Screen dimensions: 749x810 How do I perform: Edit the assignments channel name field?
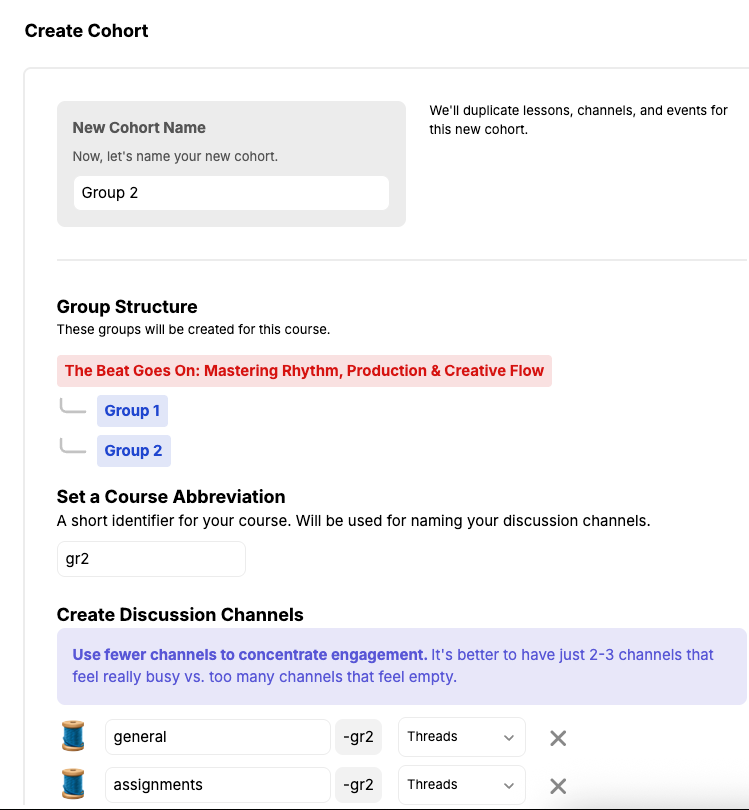[217, 785]
